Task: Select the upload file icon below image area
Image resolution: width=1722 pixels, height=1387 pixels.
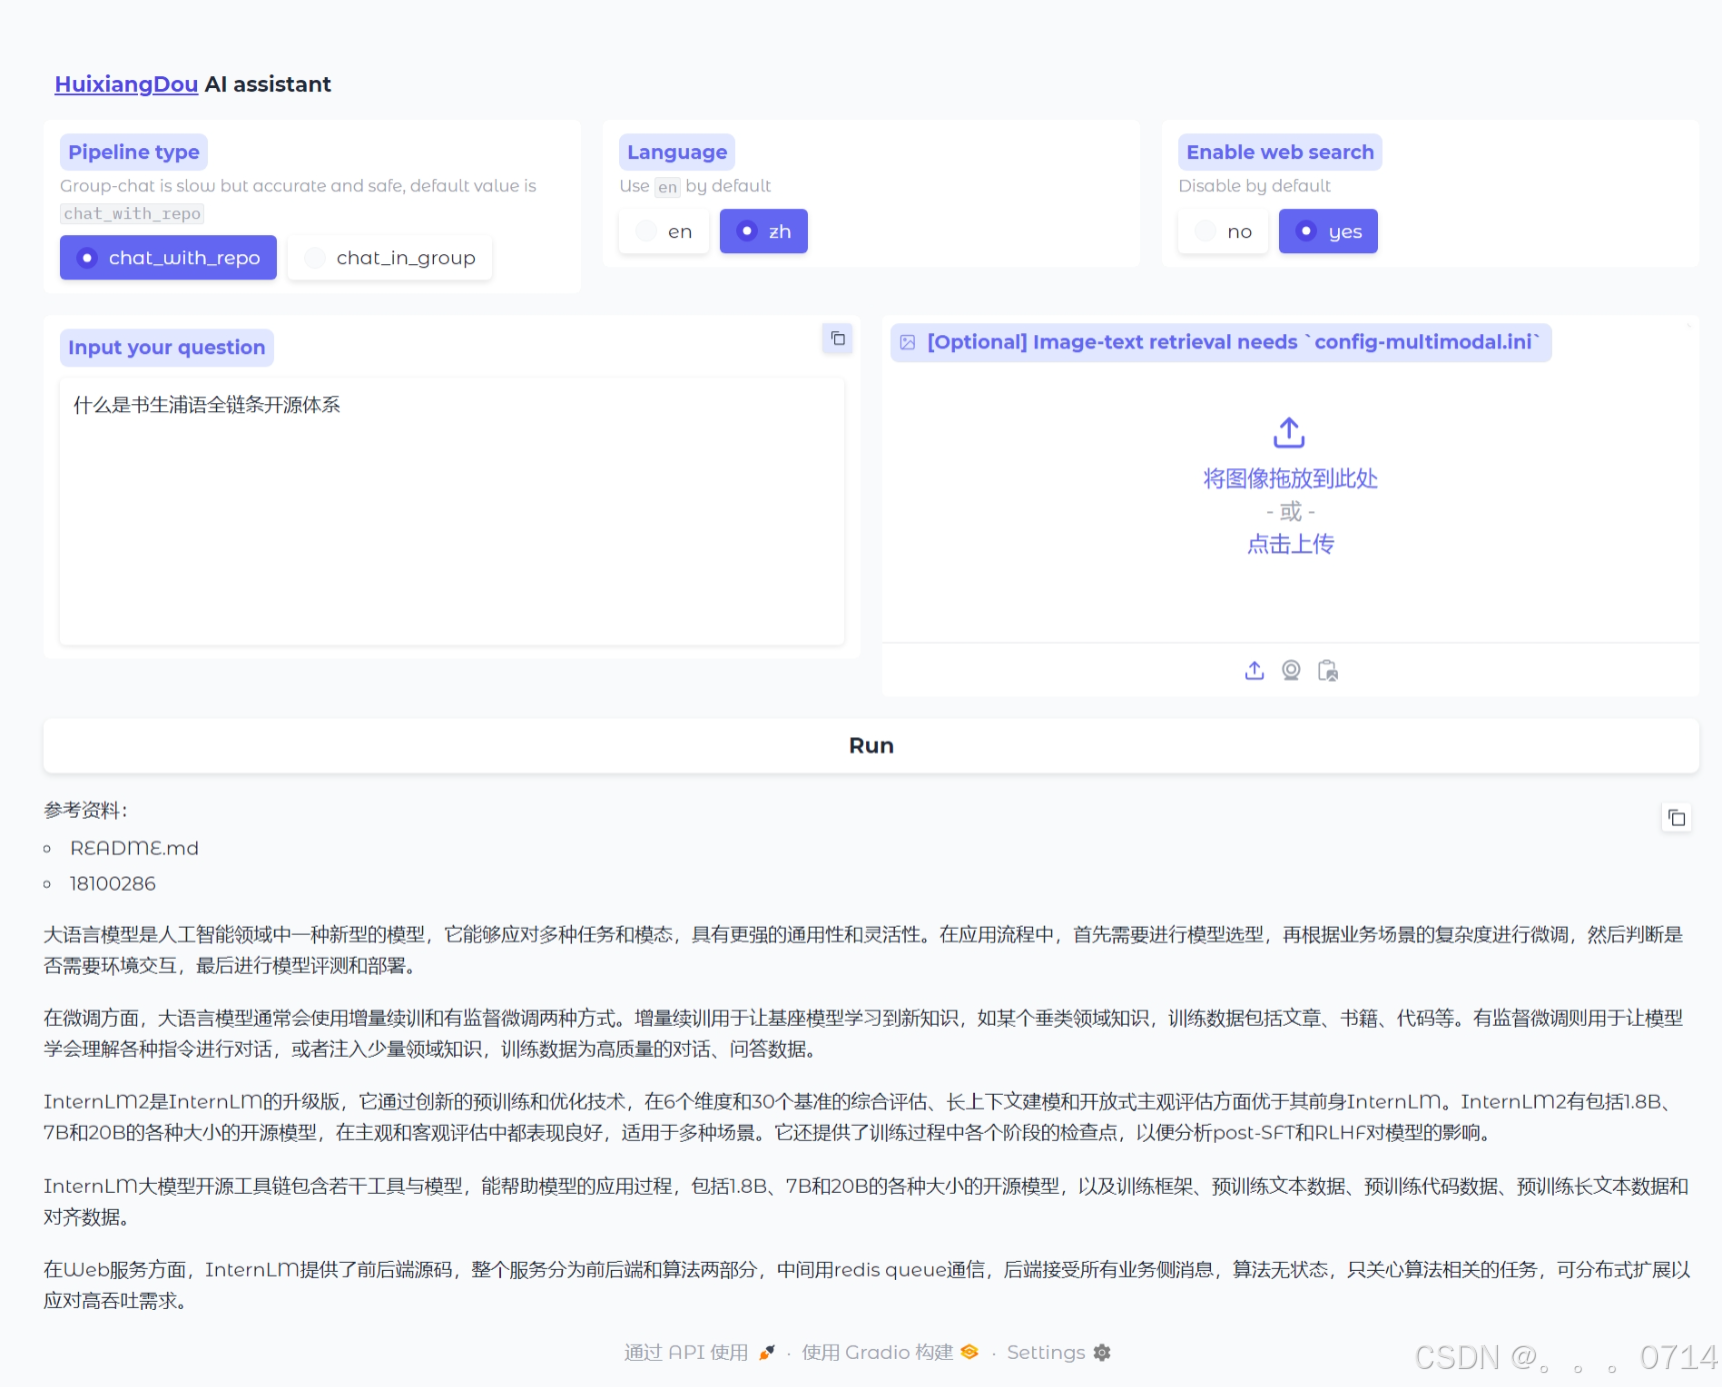Action: [1254, 670]
